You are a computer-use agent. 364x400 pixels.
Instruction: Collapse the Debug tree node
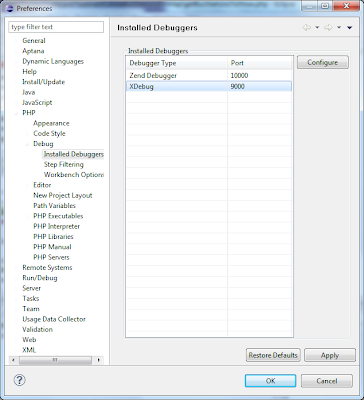27,144
